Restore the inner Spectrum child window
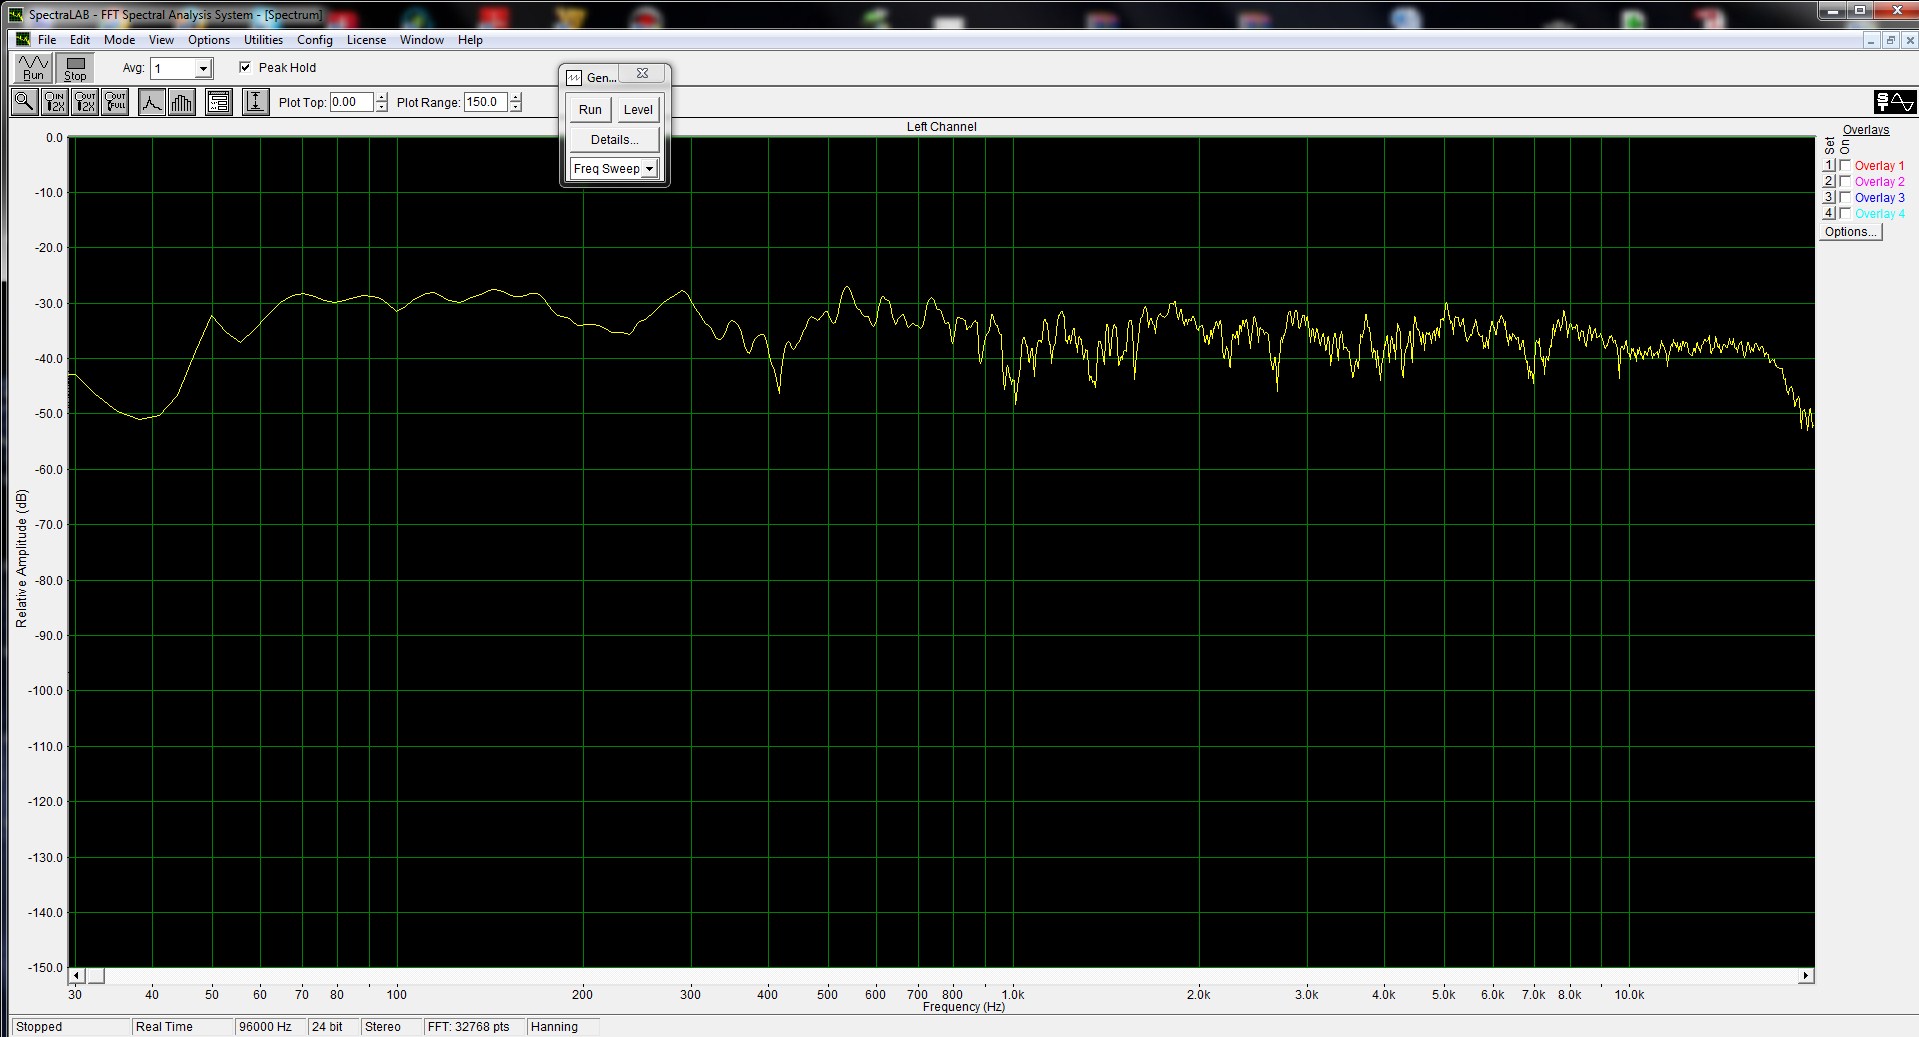Image resolution: width=1919 pixels, height=1037 pixels. tap(1890, 40)
